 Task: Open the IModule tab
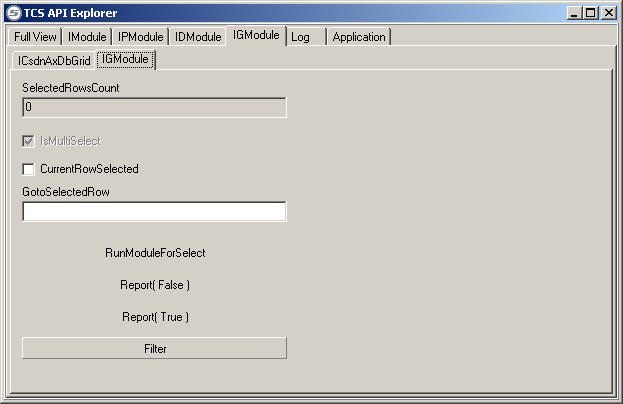pos(87,37)
